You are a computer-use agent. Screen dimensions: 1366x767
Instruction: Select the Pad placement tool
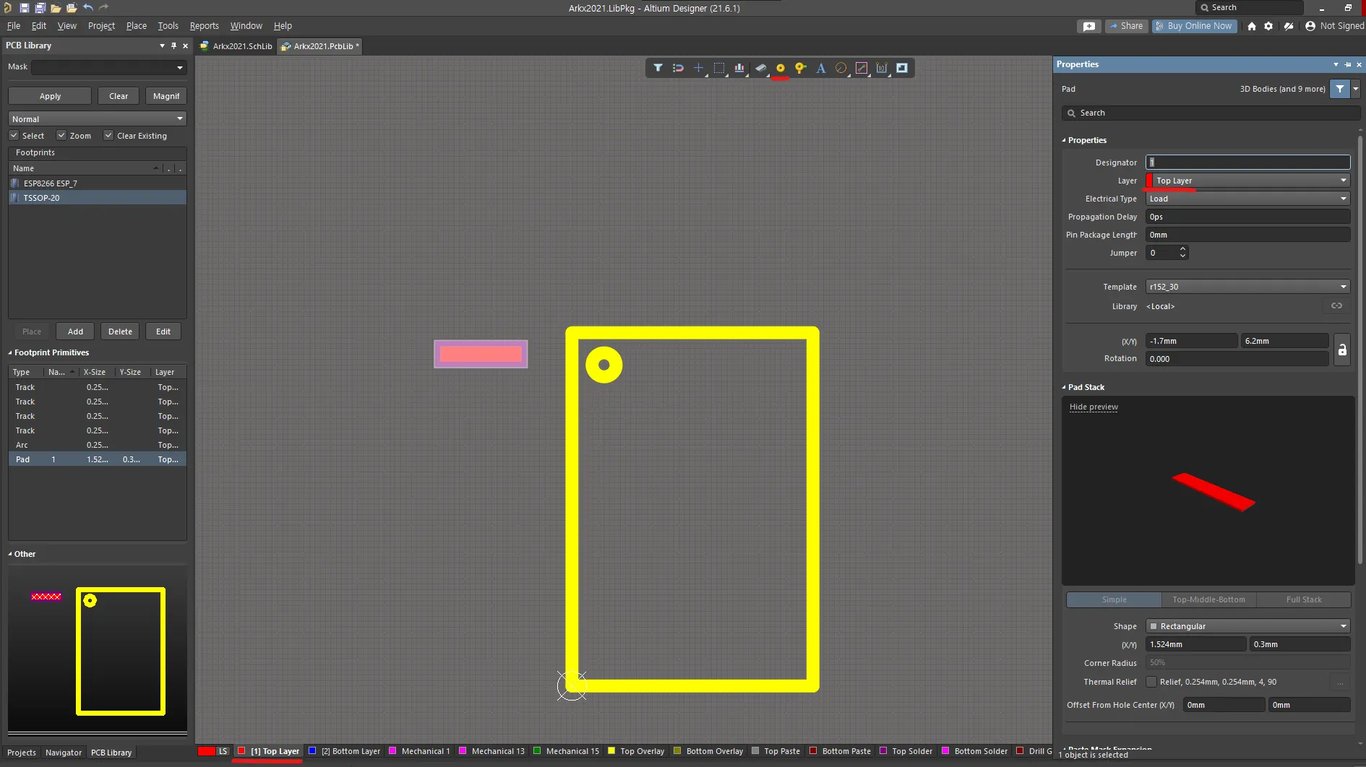[x=780, y=68]
